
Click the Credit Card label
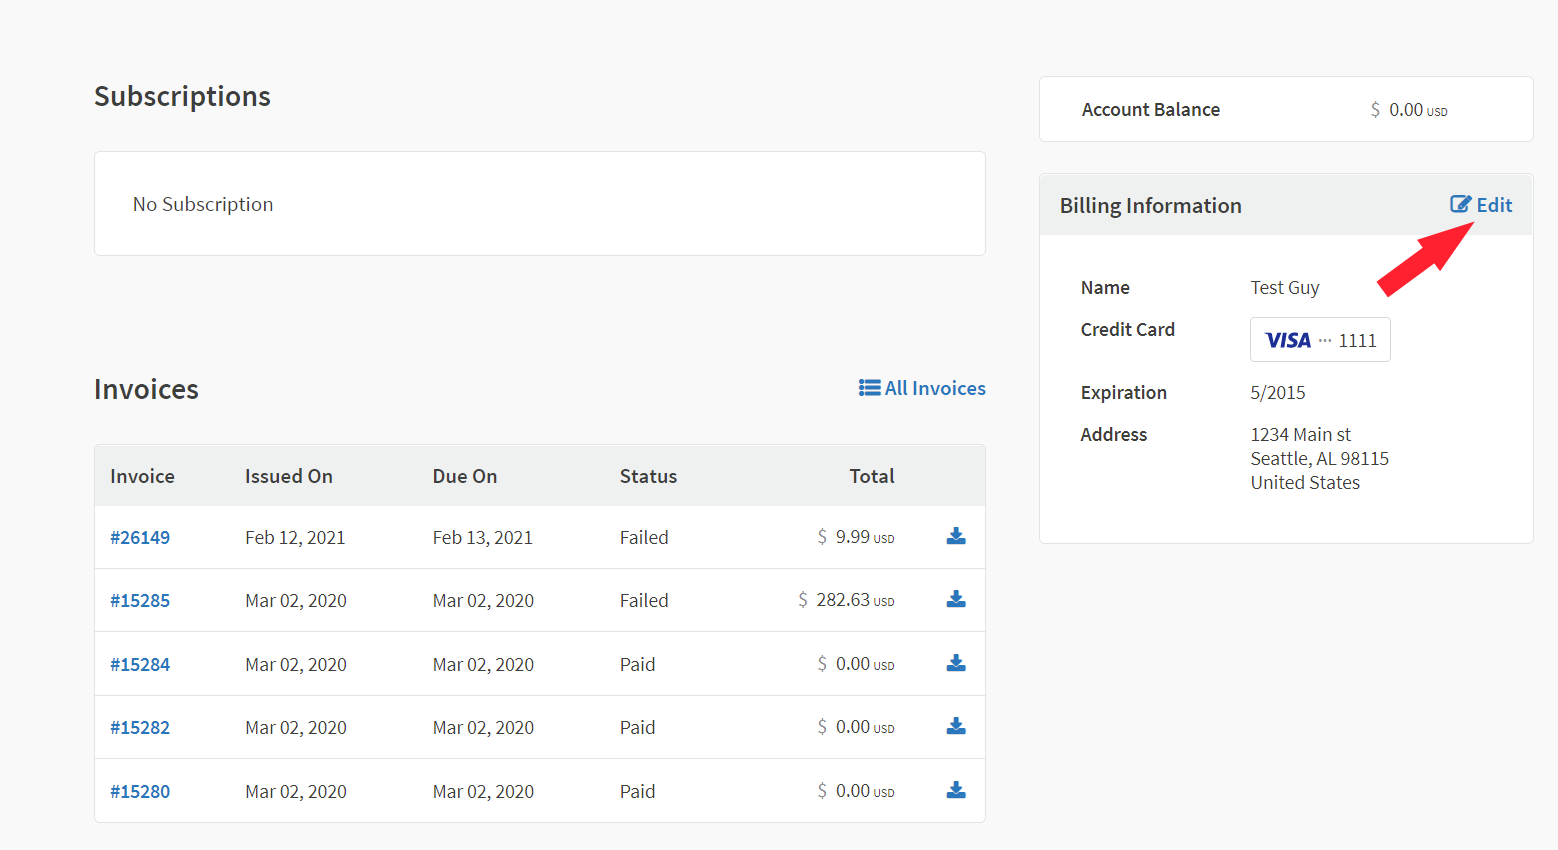[x=1128, y=330]
